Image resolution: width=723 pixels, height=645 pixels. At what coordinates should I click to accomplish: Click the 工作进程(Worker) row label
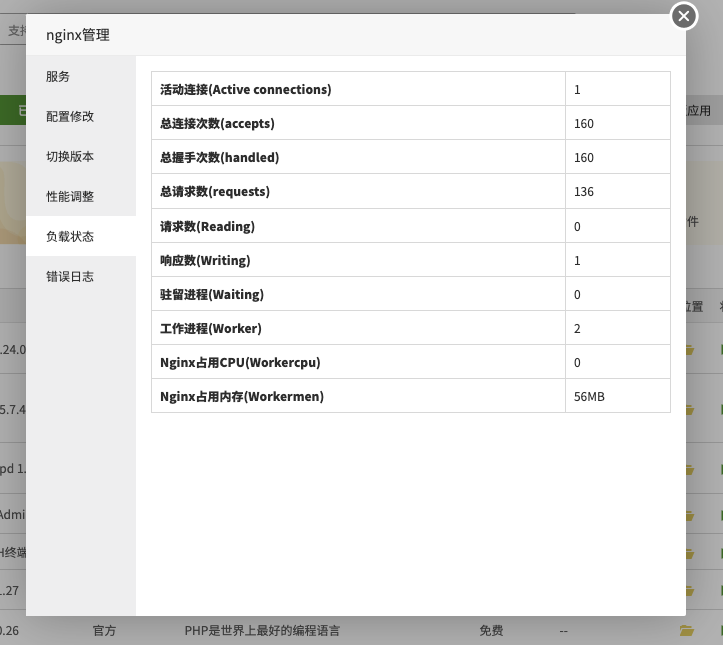pyautogui.click(x=211, y=329)
